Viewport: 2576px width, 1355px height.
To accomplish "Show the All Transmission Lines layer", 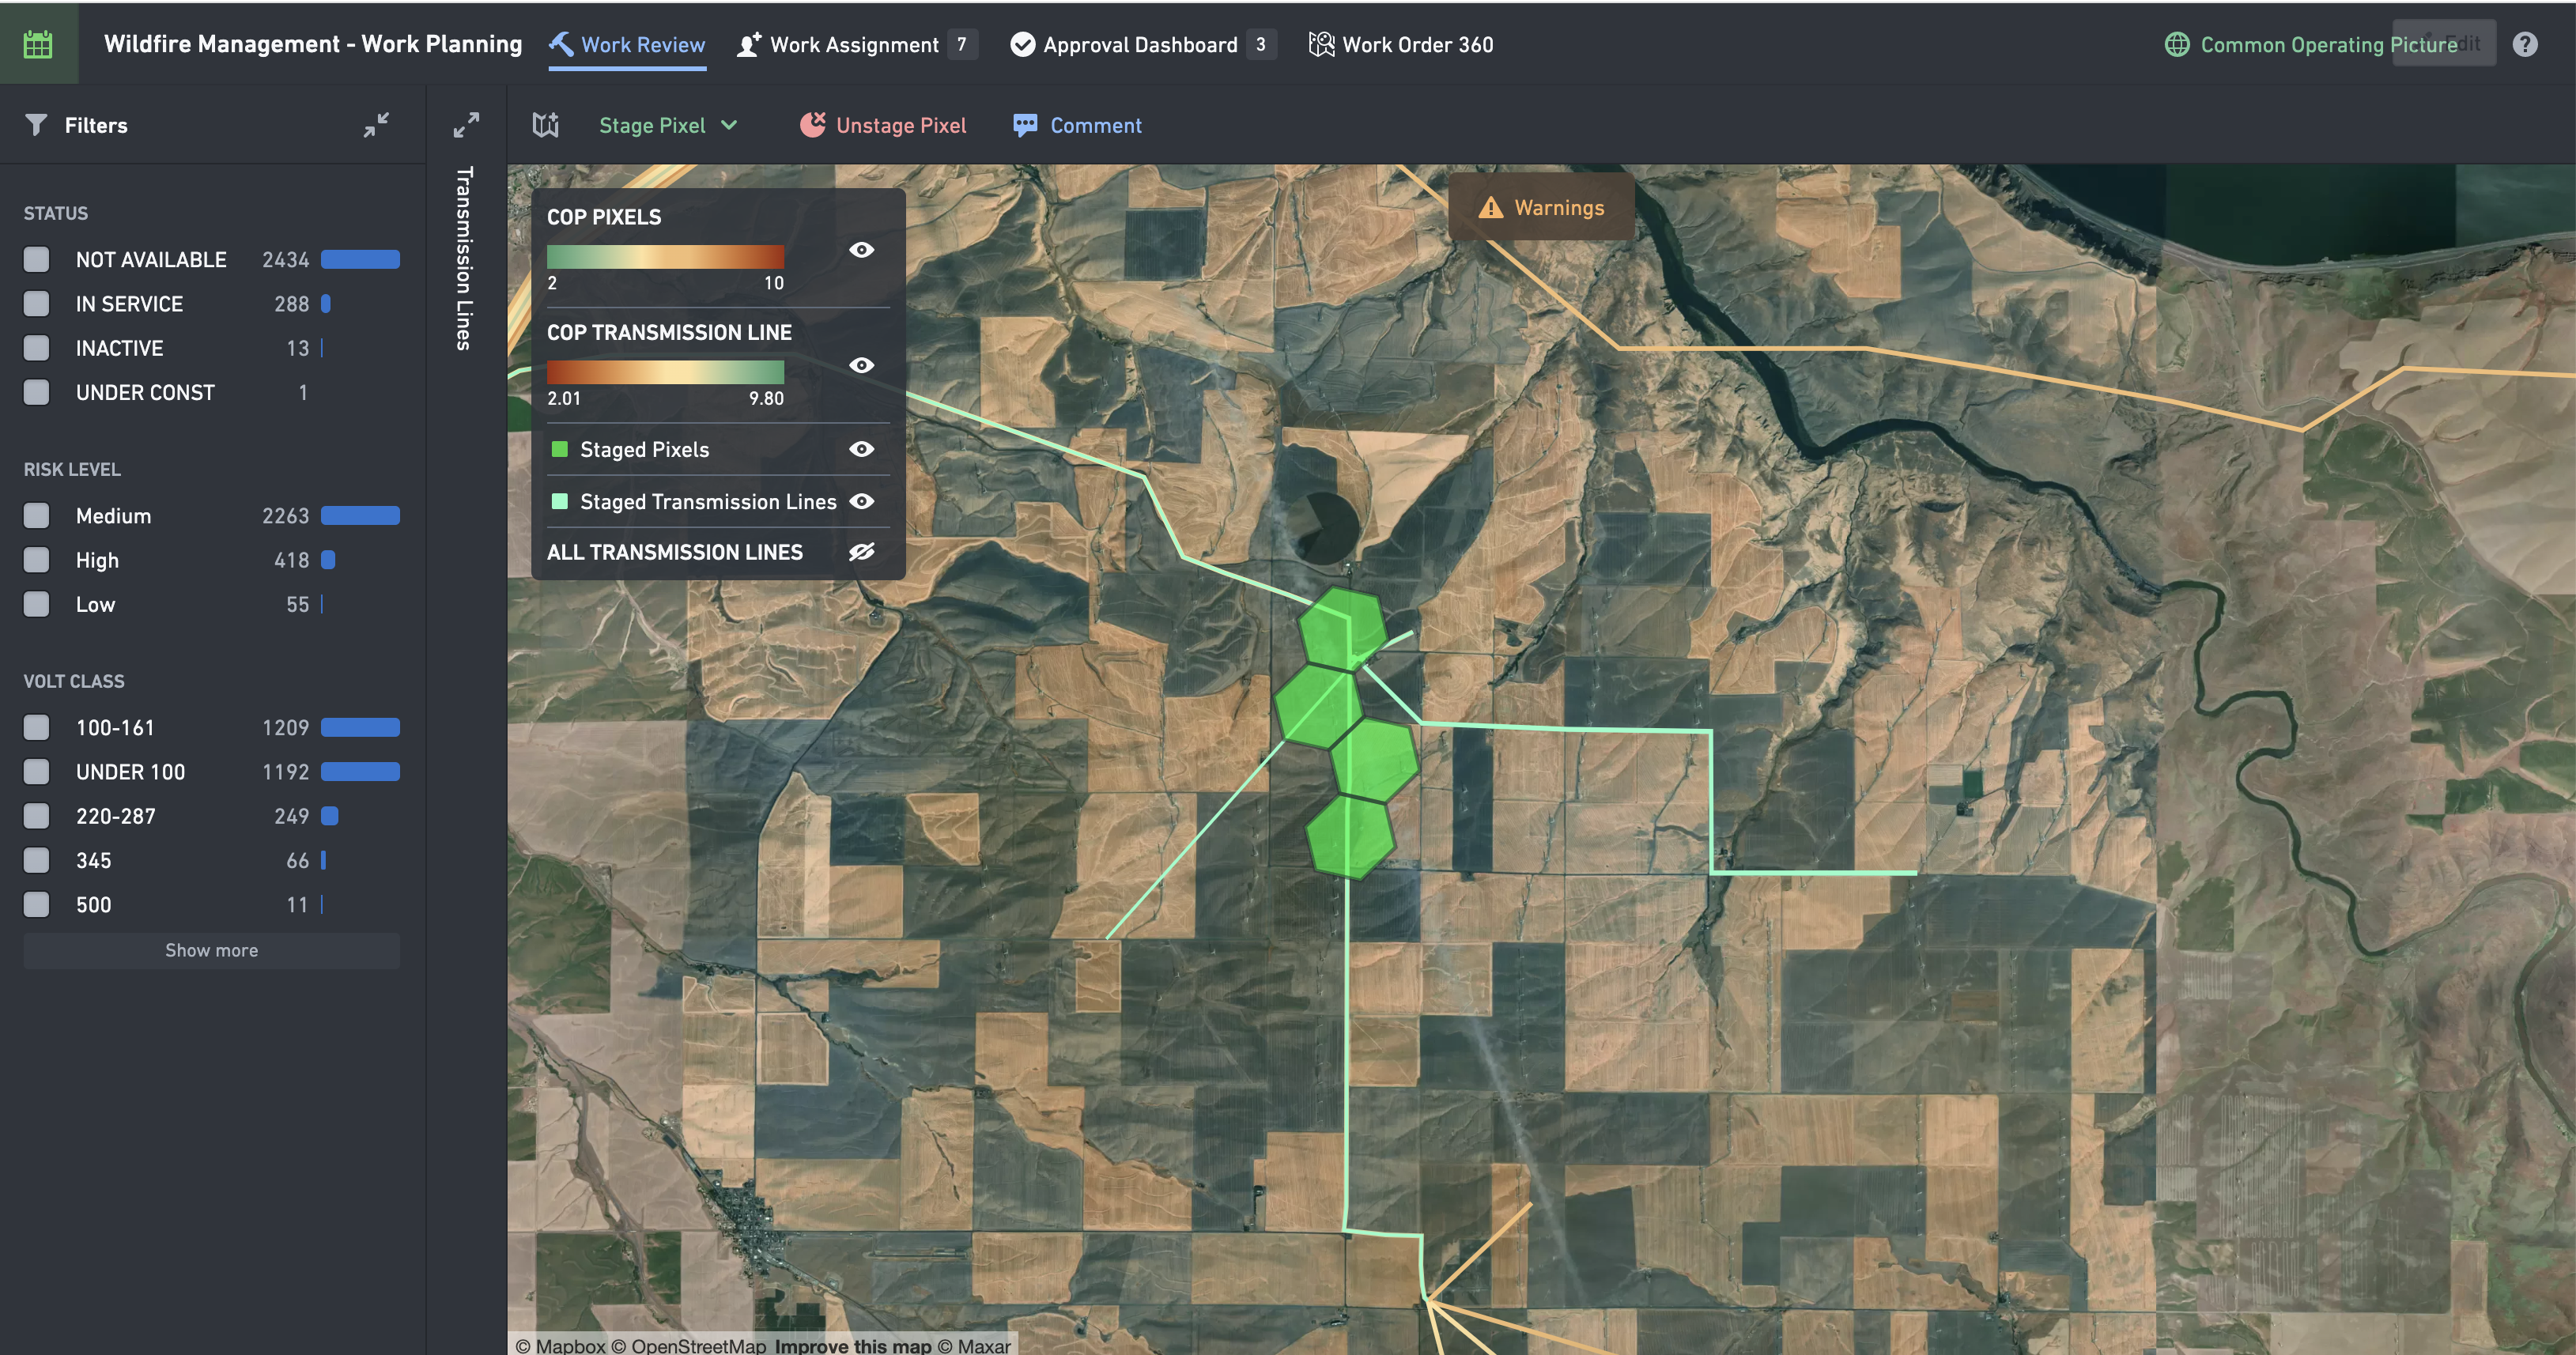I will pyautogui.click(x=861, y=552).
